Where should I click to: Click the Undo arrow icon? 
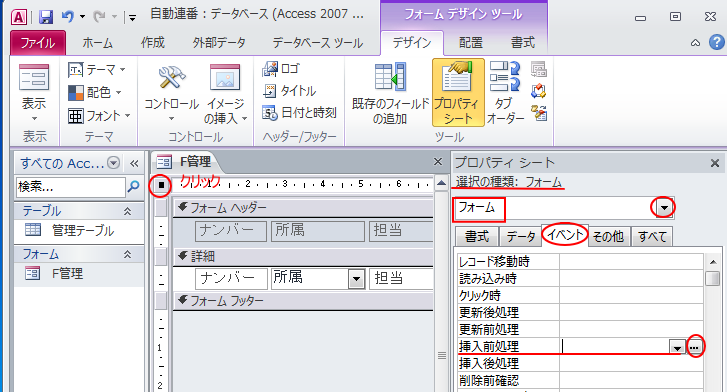click(68, 17)
